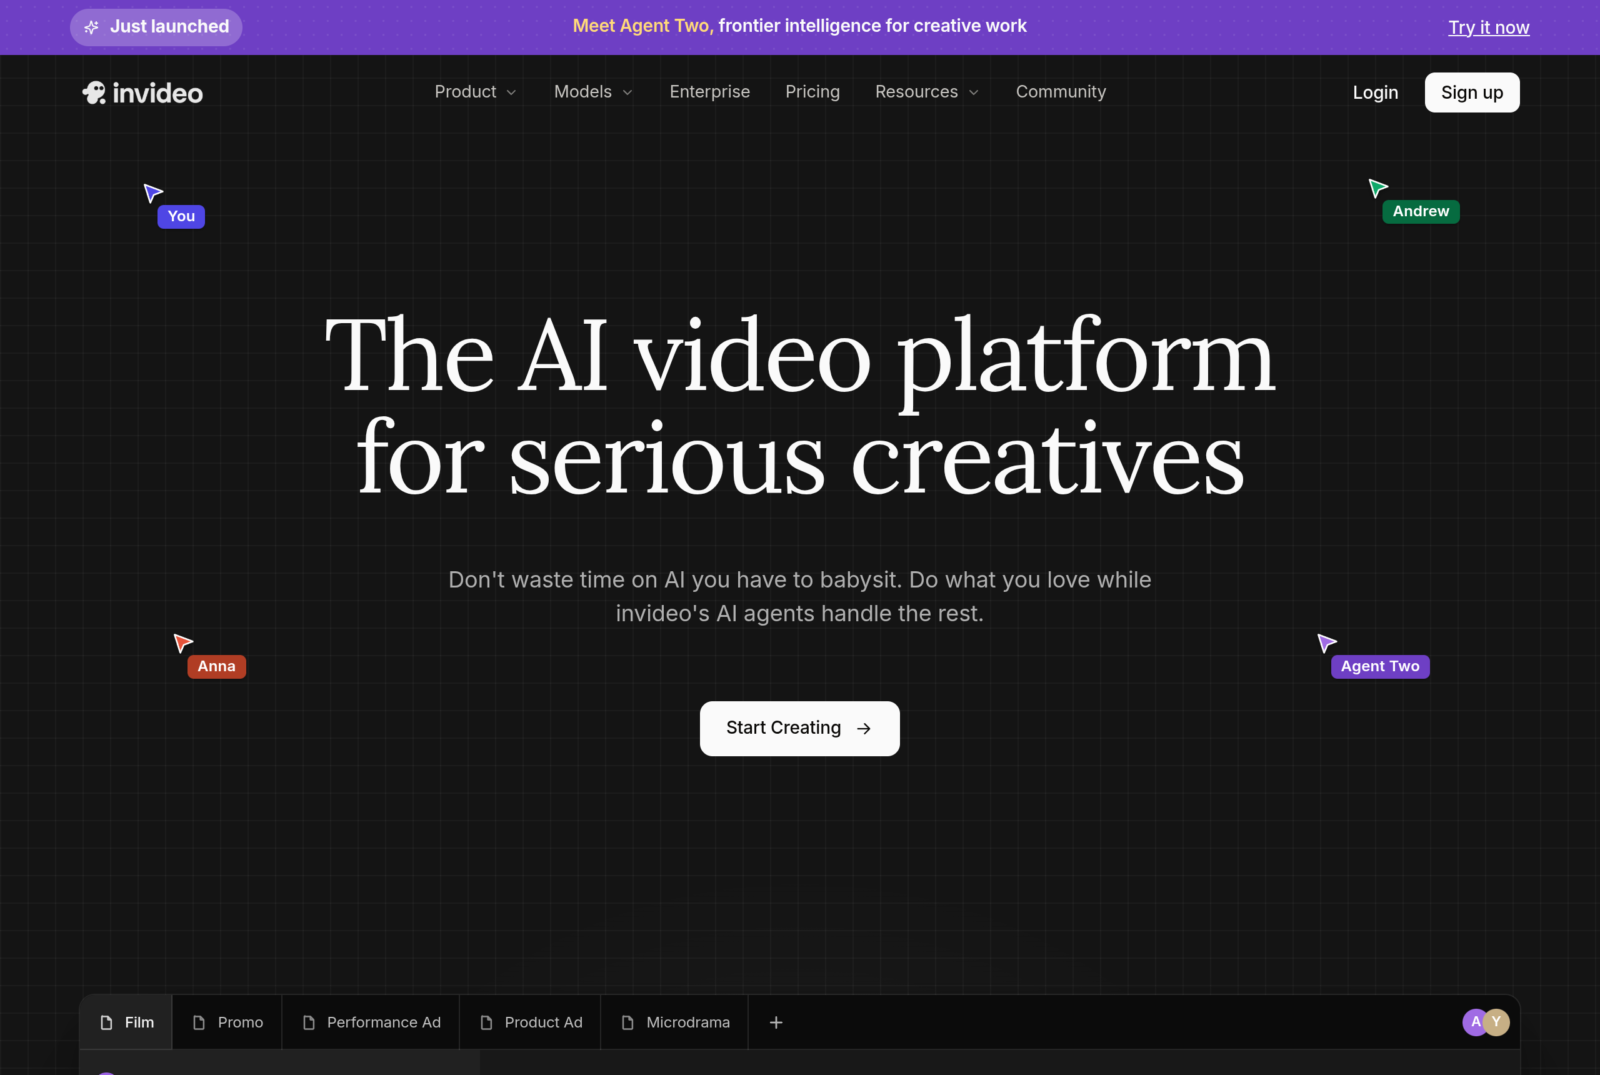Select the Performance Ad tab
Screen dimensions: 1600x1075
coord(371,1022)
